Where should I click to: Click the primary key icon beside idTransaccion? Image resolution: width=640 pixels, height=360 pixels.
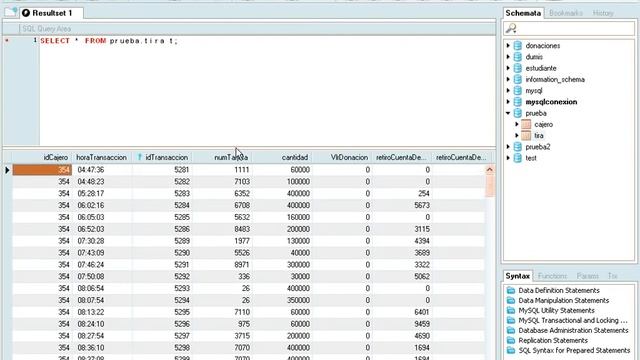[139, 157]
